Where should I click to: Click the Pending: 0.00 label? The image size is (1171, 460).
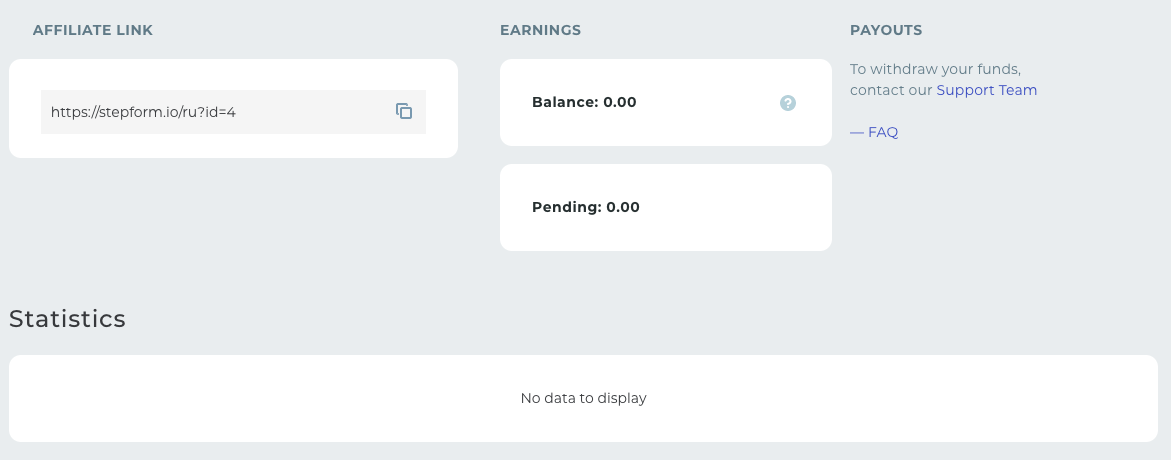coord(586,207)
